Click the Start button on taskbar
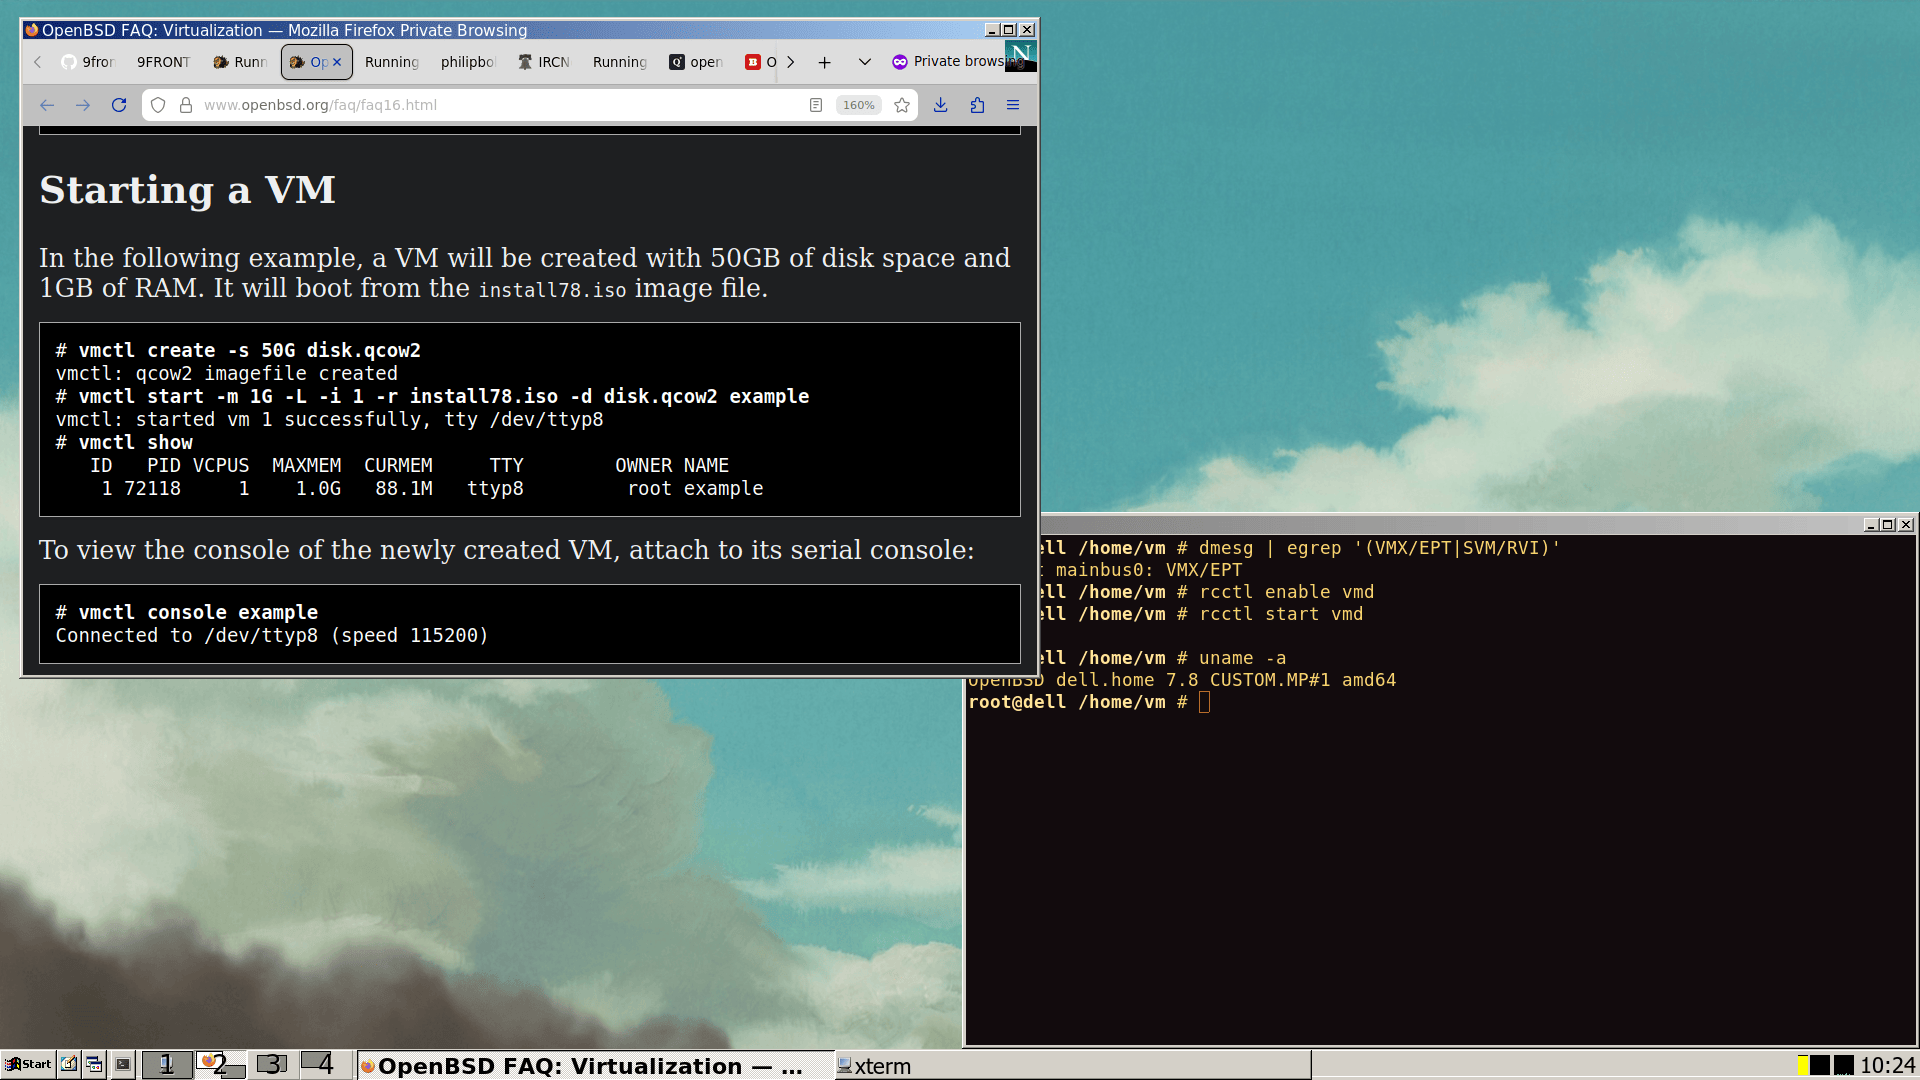 [28, 1064]
